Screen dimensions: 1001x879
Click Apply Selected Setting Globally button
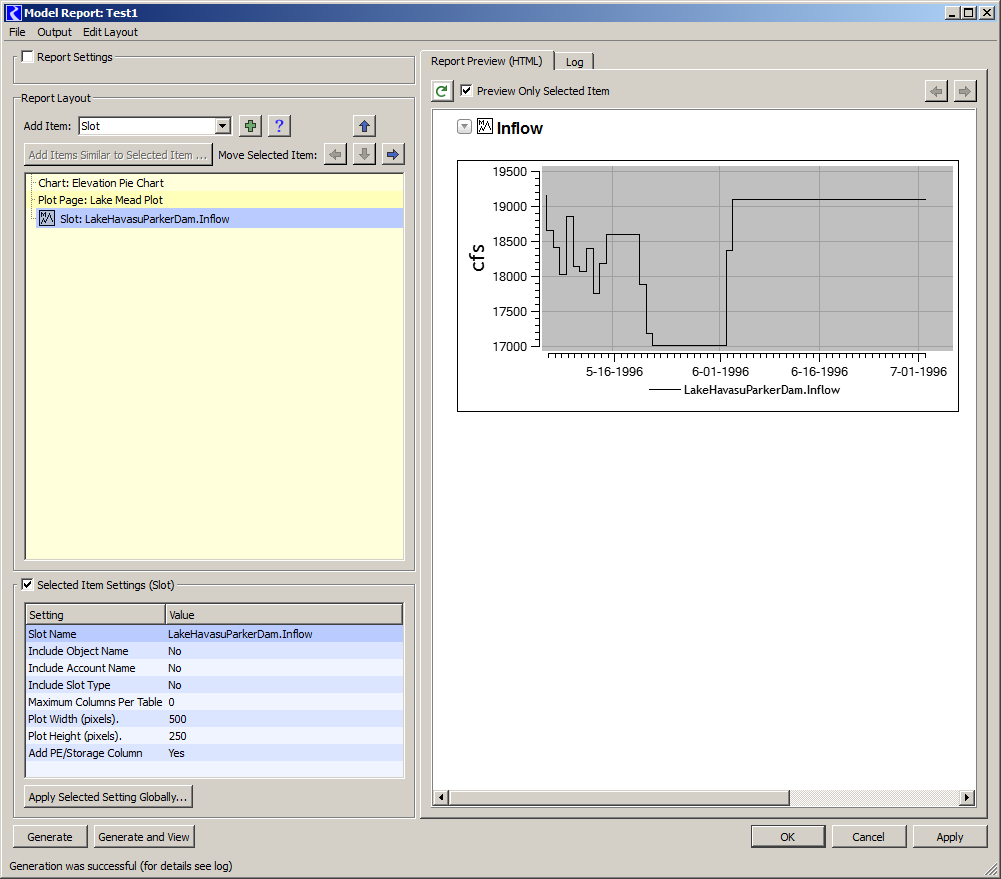(x=108, y=797)
